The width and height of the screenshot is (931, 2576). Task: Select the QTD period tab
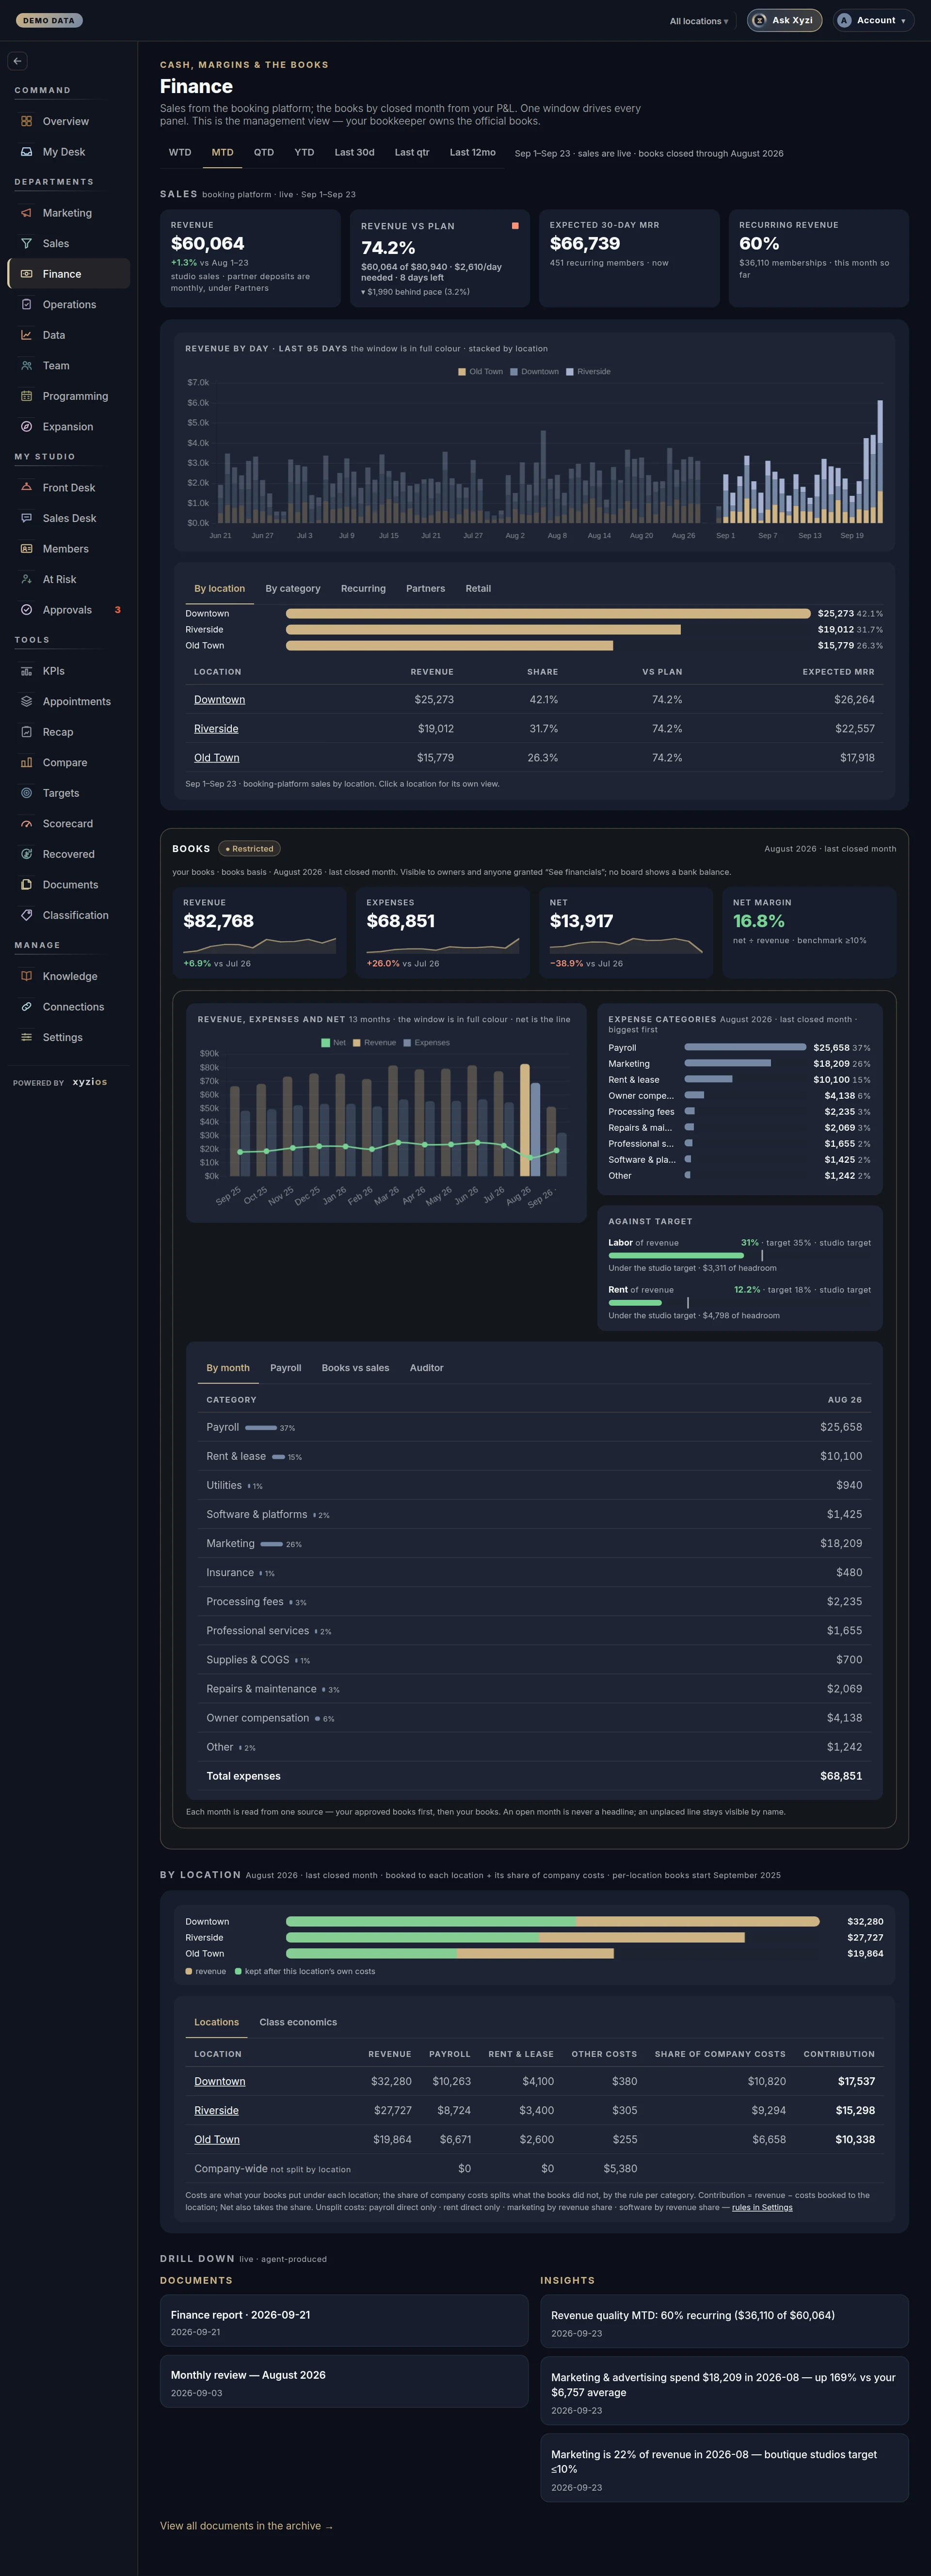click(264, 153)
